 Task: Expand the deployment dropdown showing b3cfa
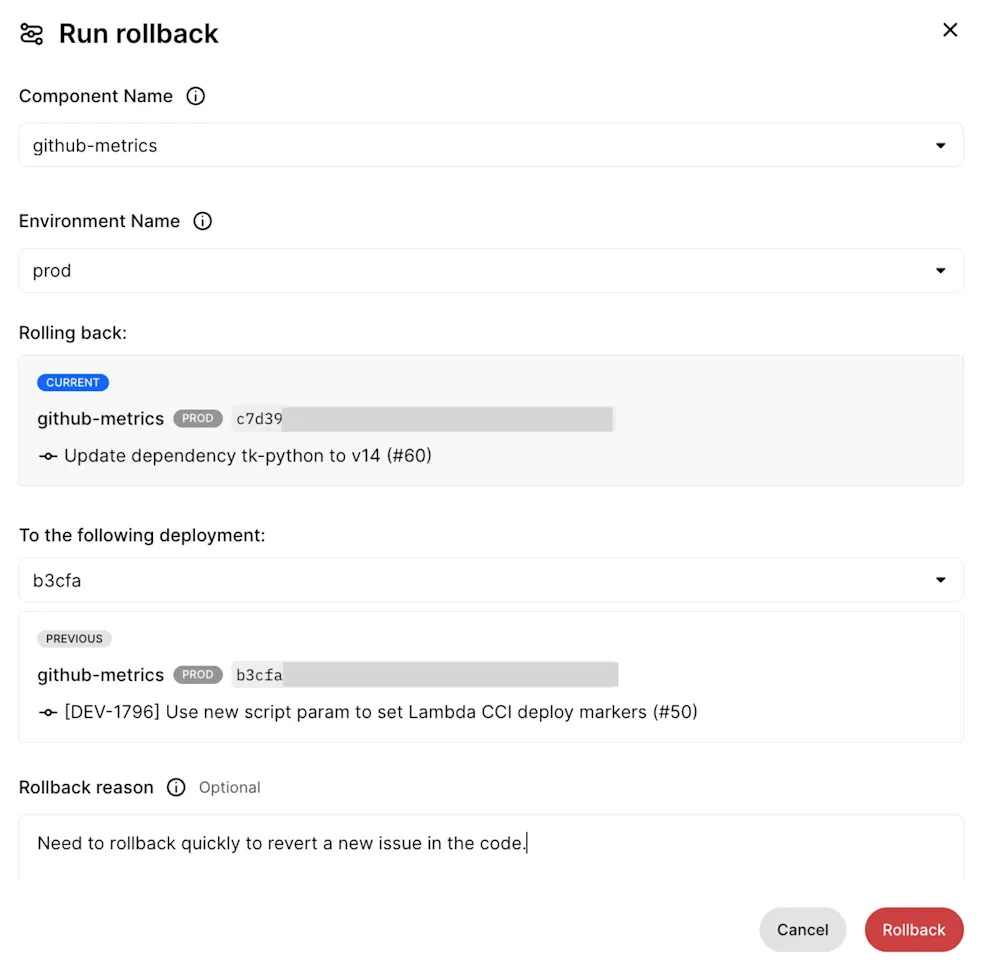[490, 580]
